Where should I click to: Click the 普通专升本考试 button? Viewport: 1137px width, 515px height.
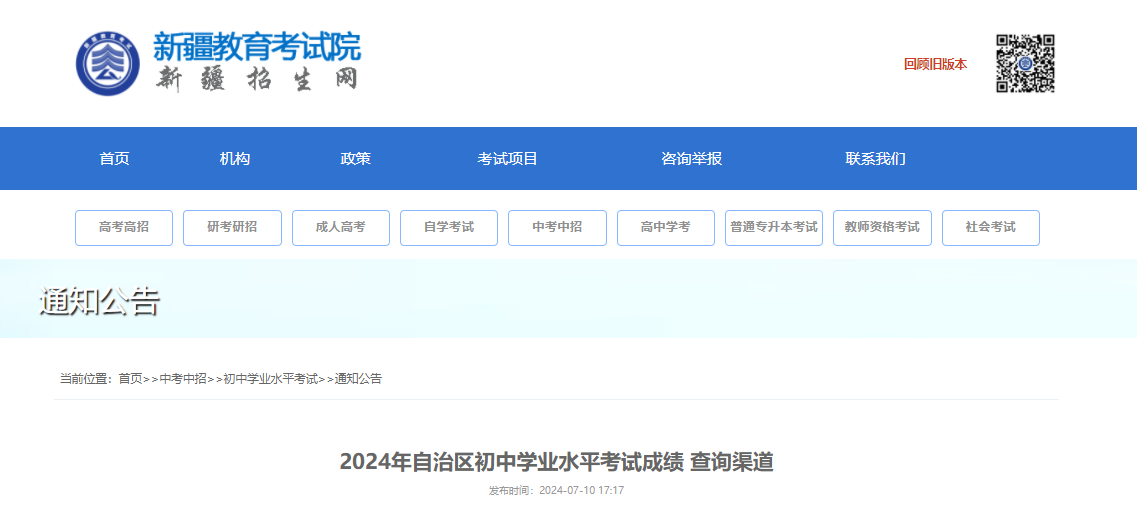tap(774, 228)
